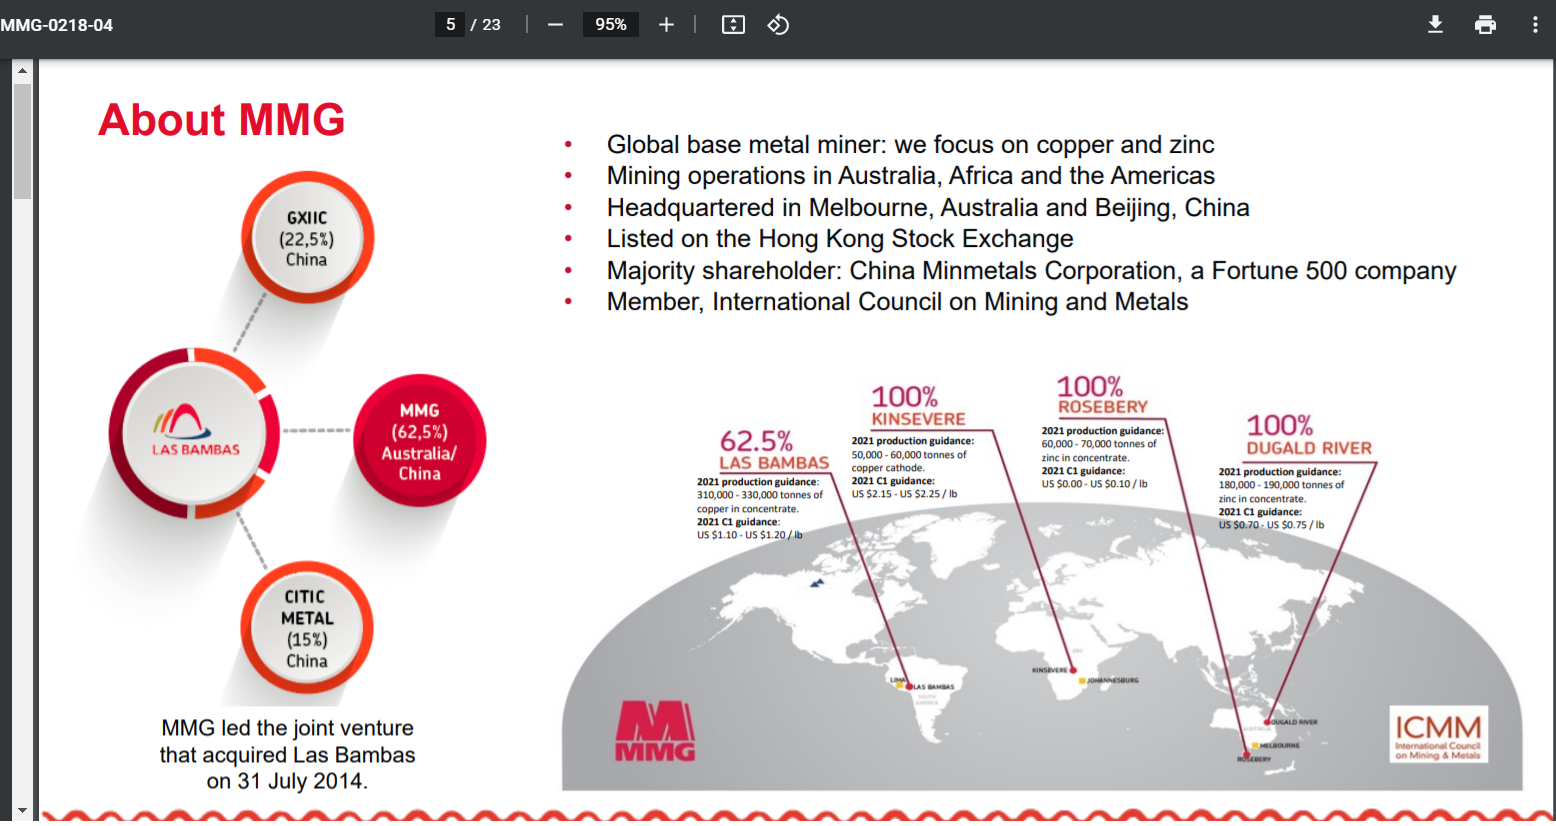Click the 'ROSEBERY' map heading
1556x826 pixels.
coord(1103,407)
